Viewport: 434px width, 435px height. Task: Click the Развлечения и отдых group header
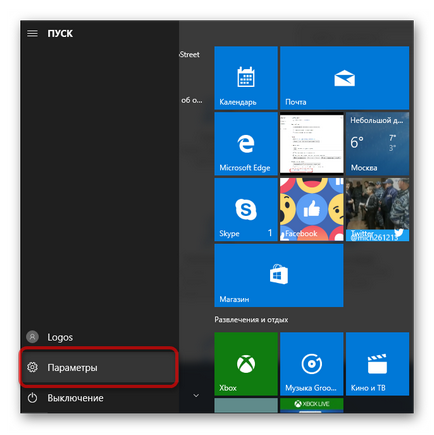pos(251,320)
